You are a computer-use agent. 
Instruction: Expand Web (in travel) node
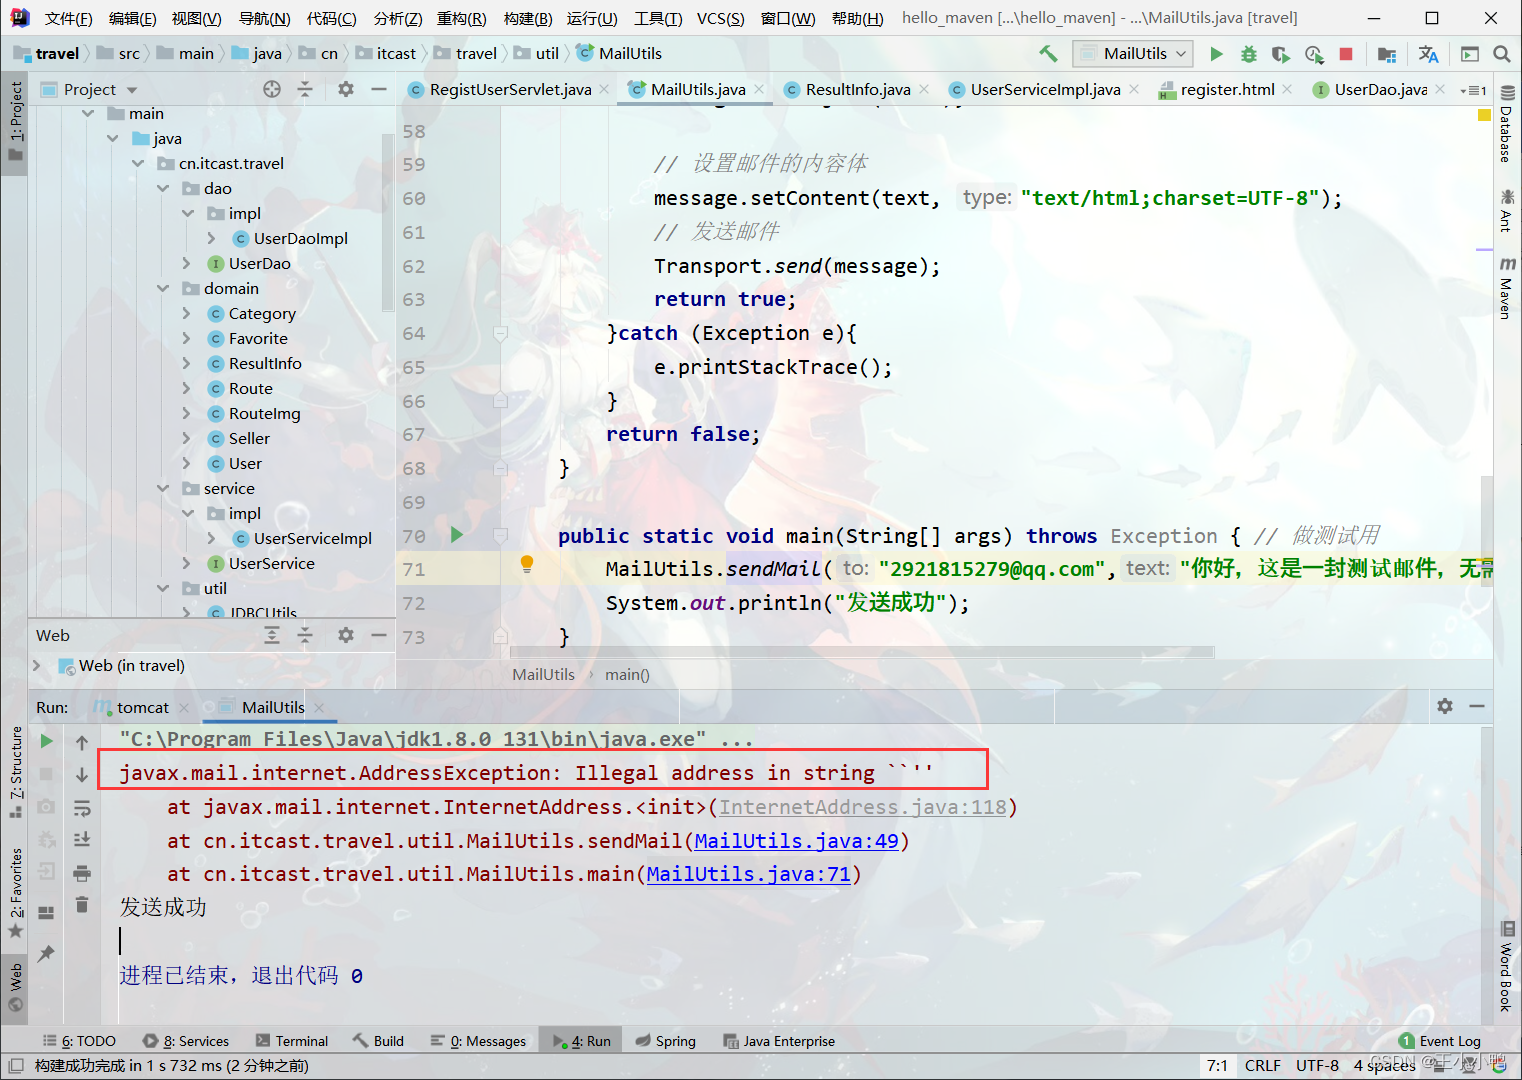(x=37, y=665)
